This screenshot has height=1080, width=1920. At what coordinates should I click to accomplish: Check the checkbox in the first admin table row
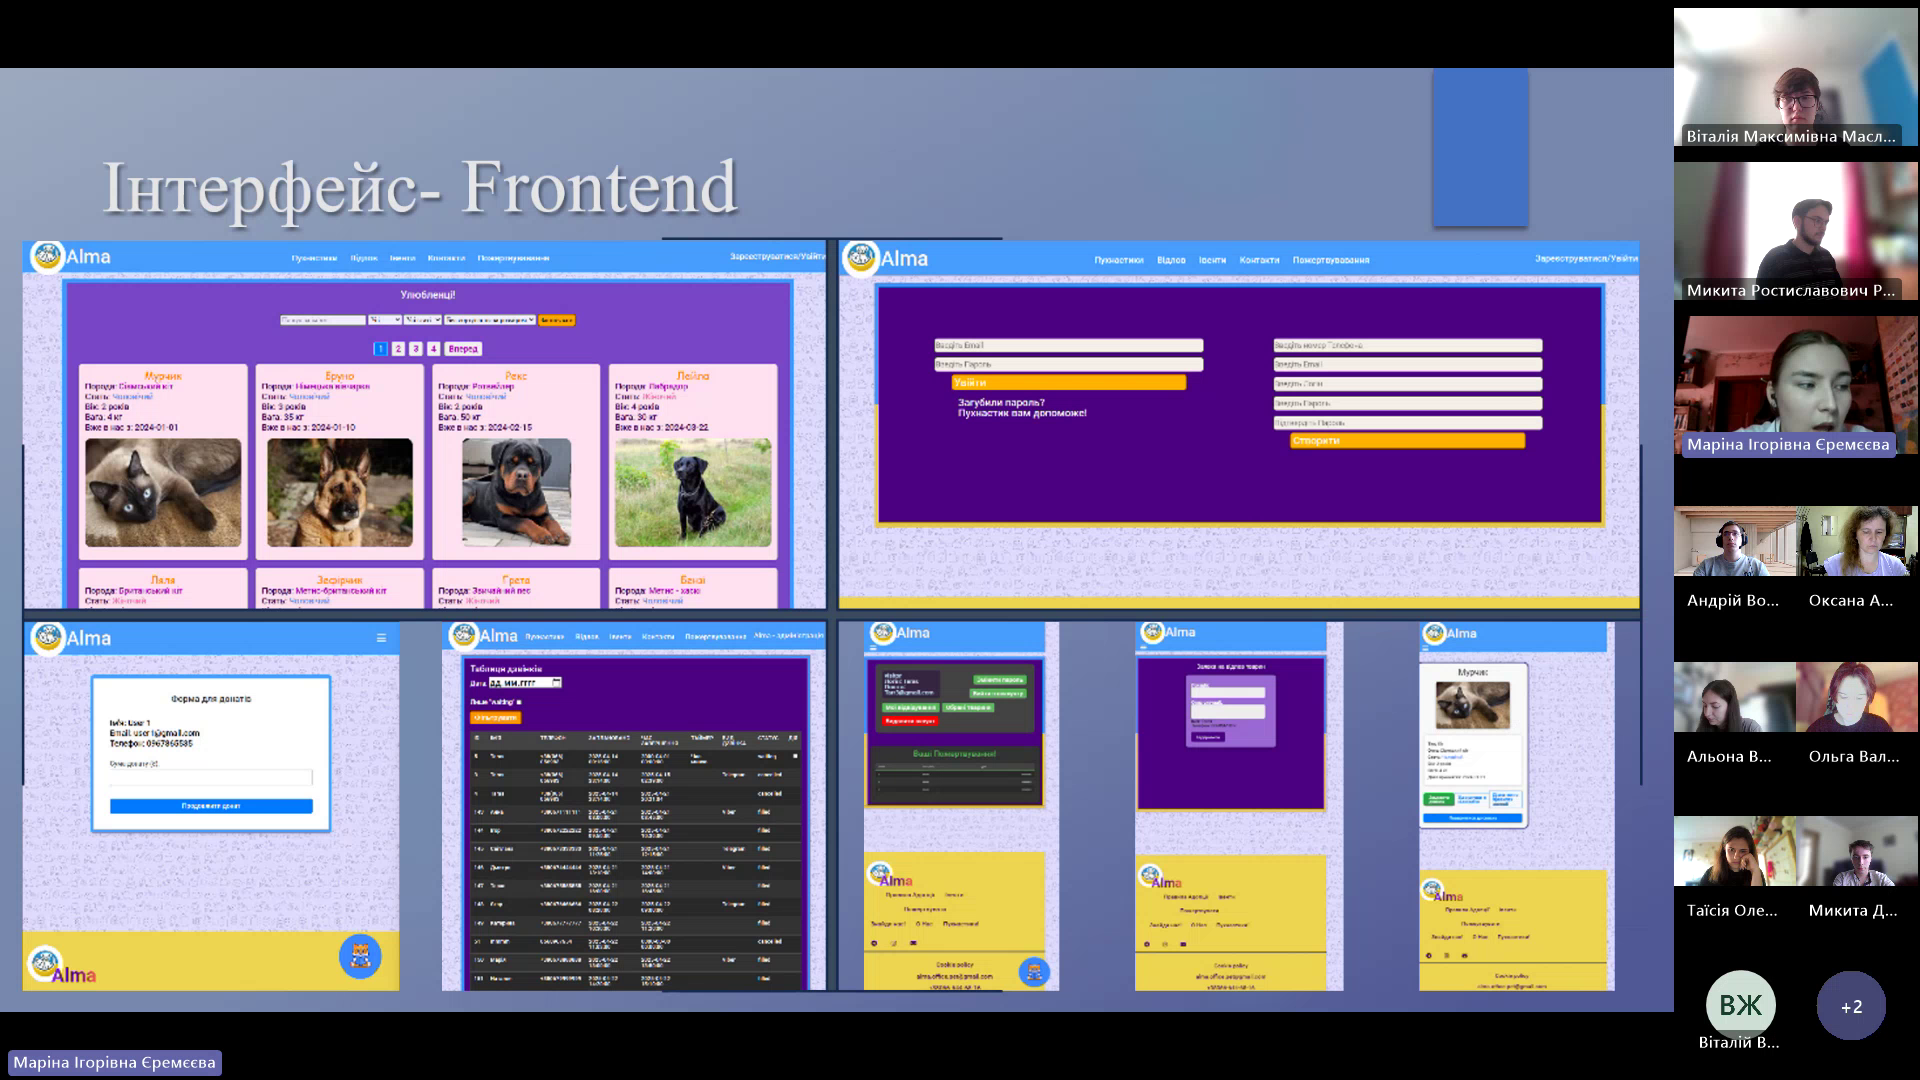[796, 756]
